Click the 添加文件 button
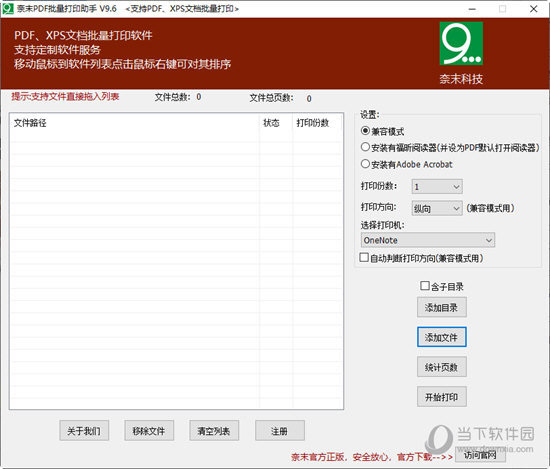The height and width of the screenshot is (469, 550). (442, 337)
